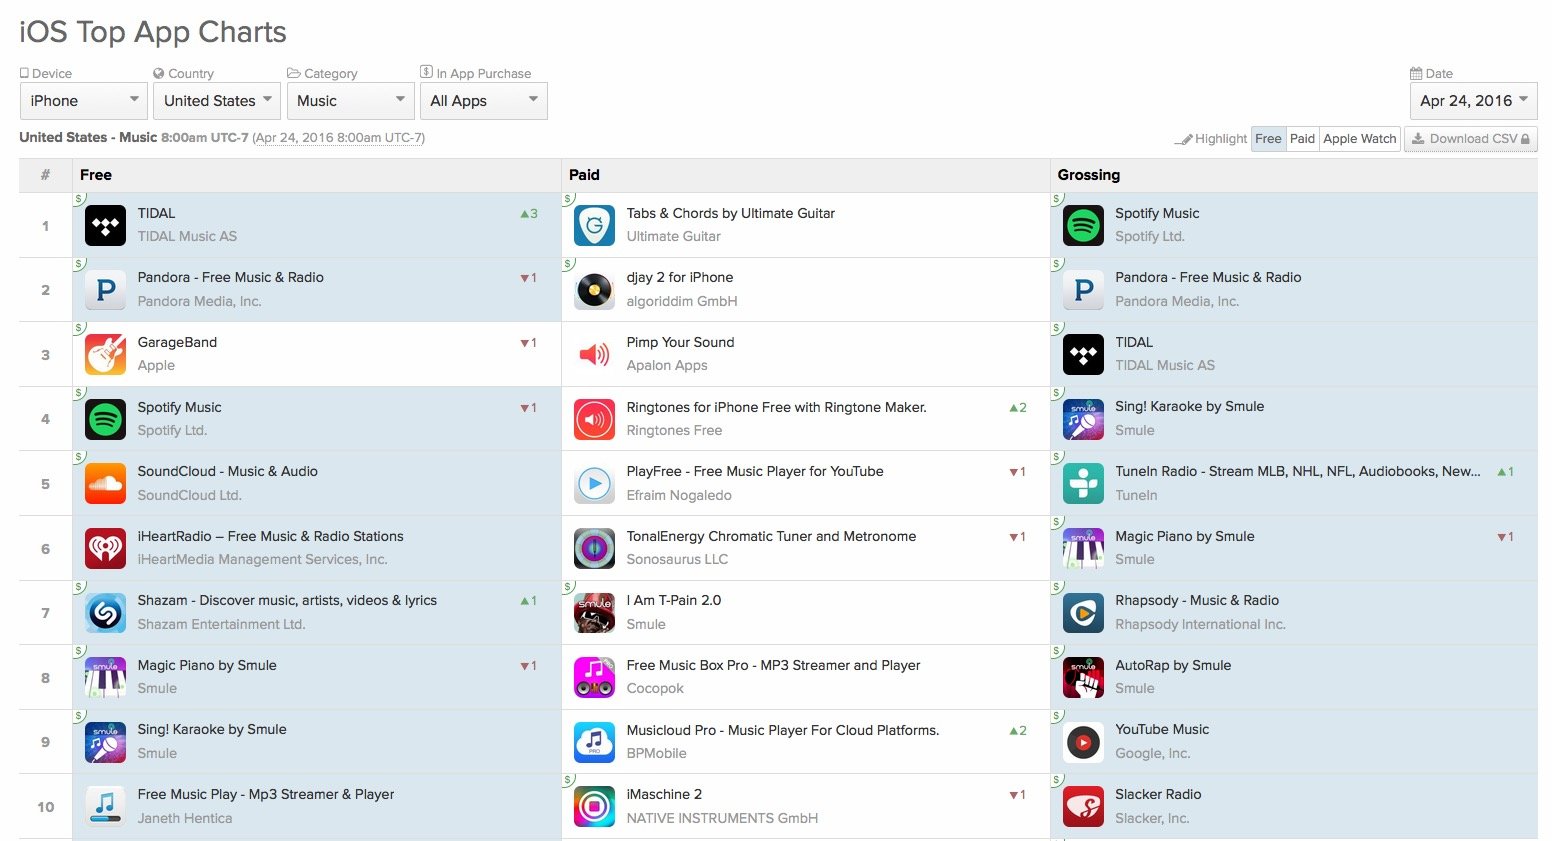
Task: Click the Pimp Your Sound speaker icon
Action: point(594,354)
